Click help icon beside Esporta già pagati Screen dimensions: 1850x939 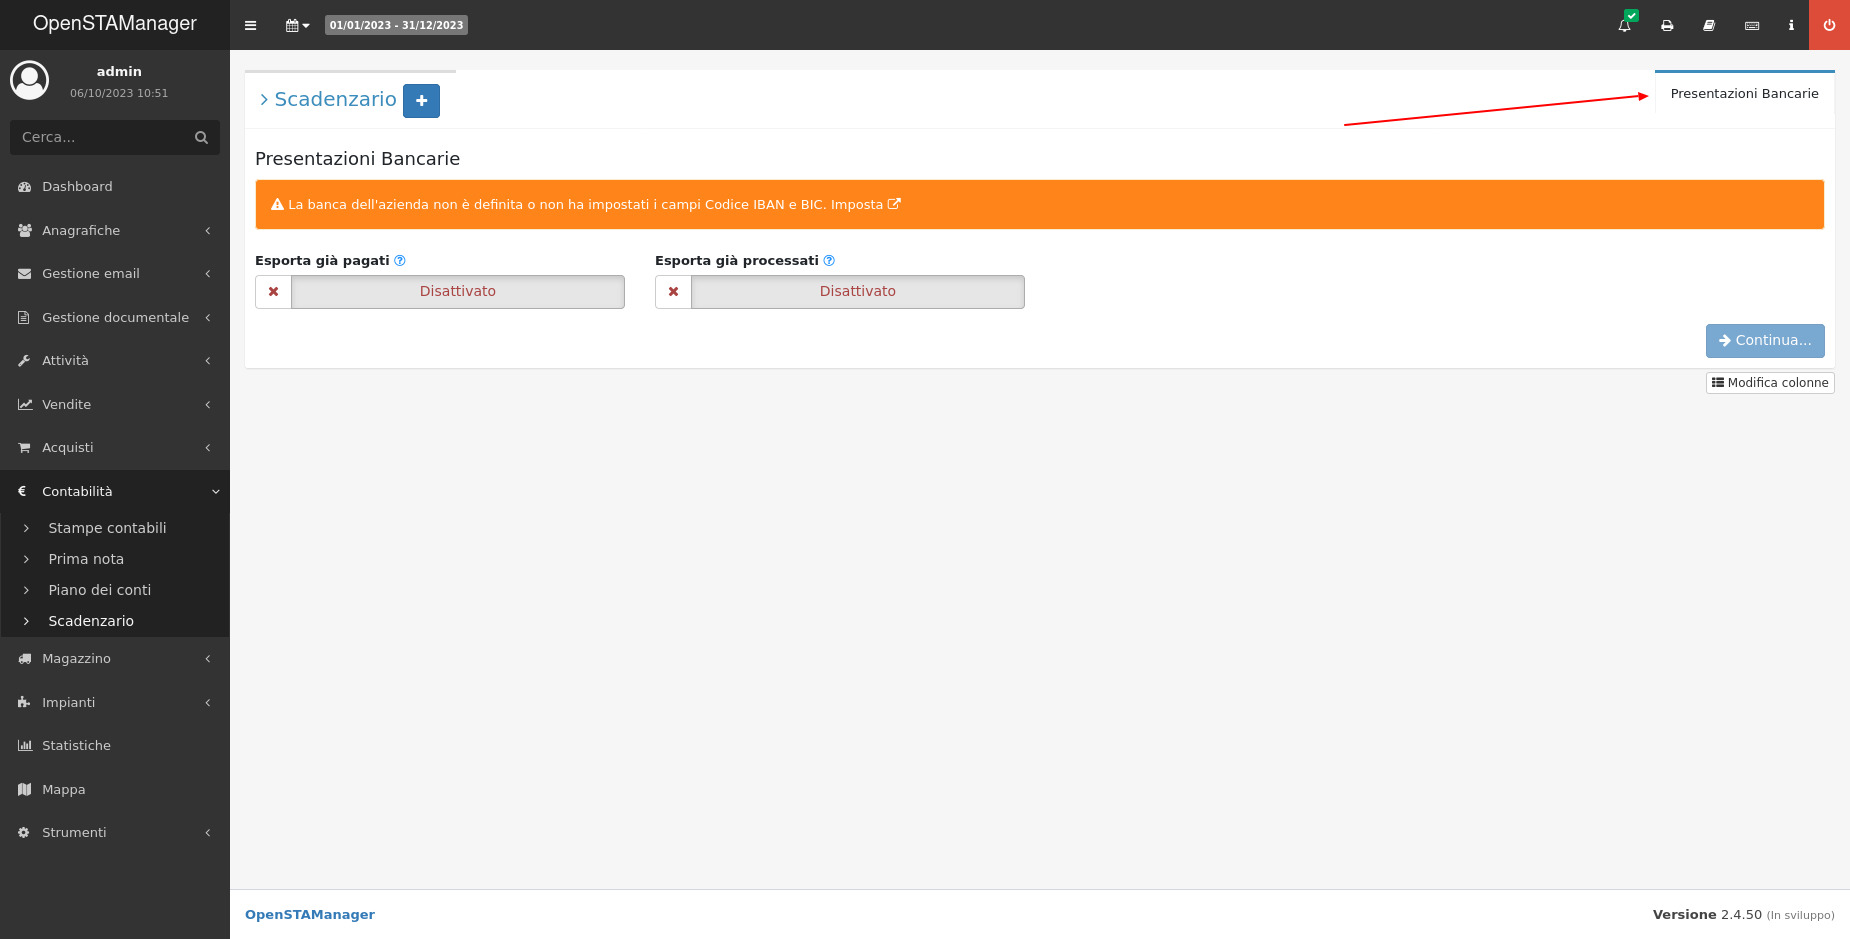click(400, 261)
